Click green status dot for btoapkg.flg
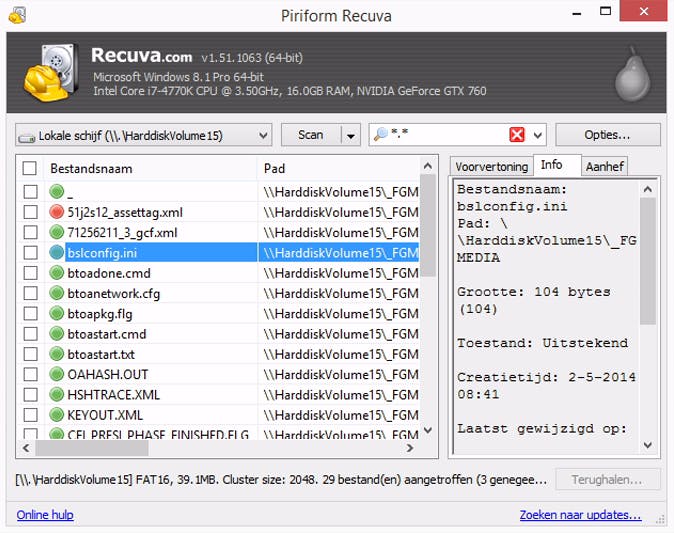 pos(56,313)
